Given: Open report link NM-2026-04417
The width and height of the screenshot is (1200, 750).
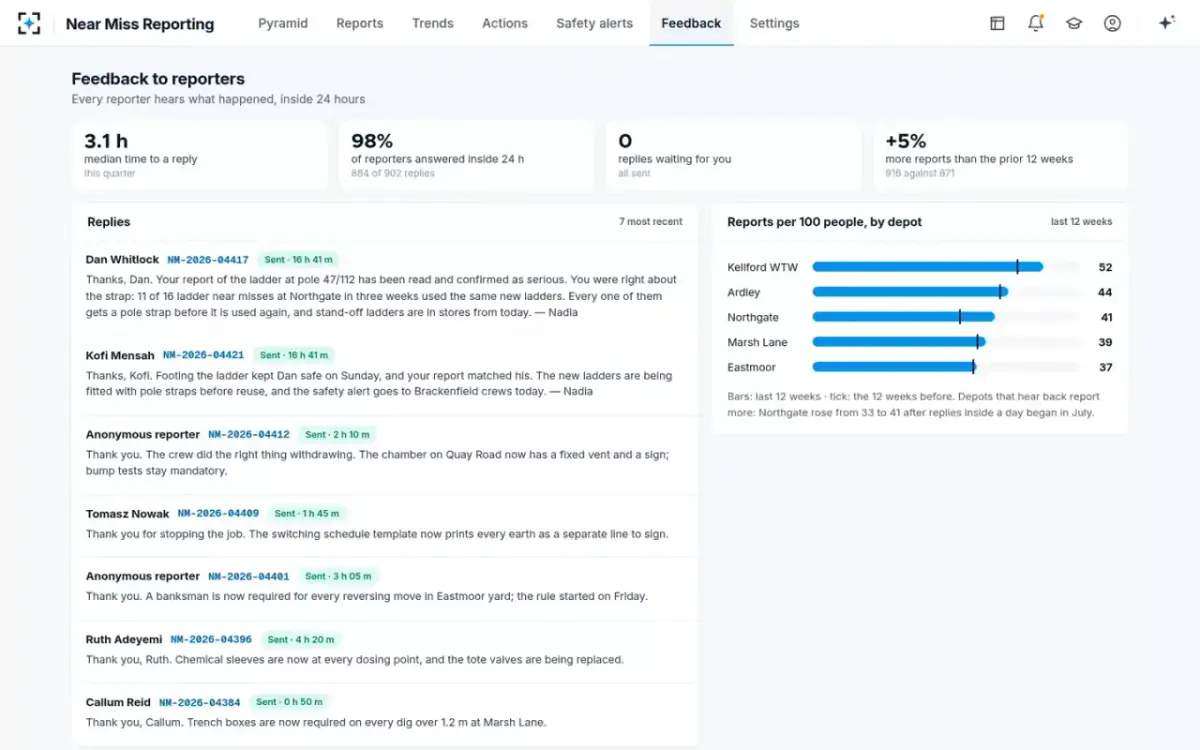Looking at the screenshot, I should [208, 260].
